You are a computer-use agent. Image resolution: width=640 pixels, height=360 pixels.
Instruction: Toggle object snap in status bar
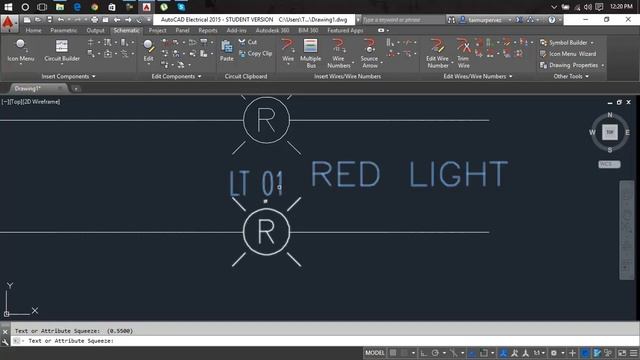click(x=484, y=353)
